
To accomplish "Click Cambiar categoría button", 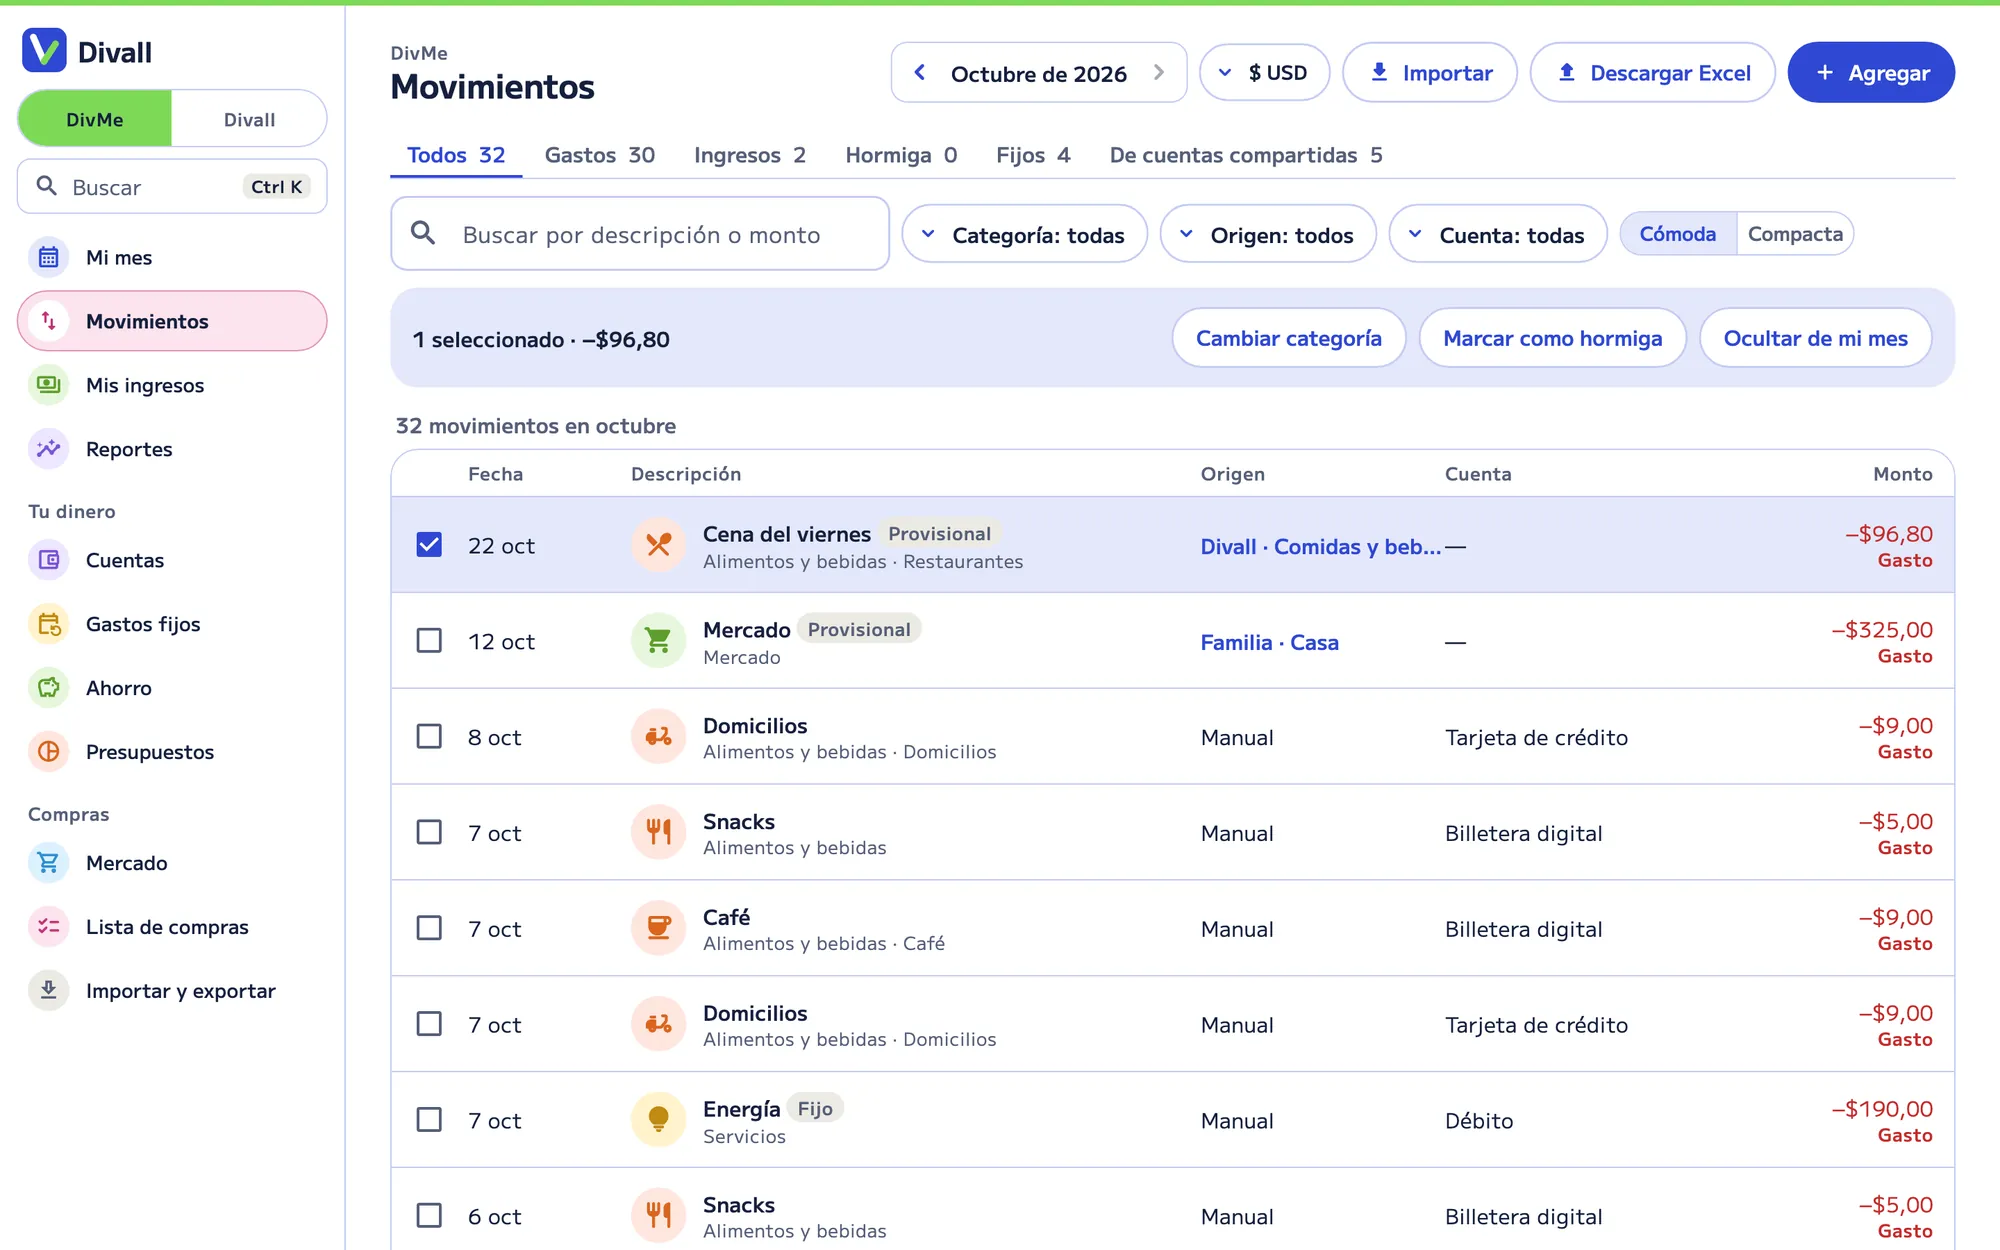I will coord(1289,338).
